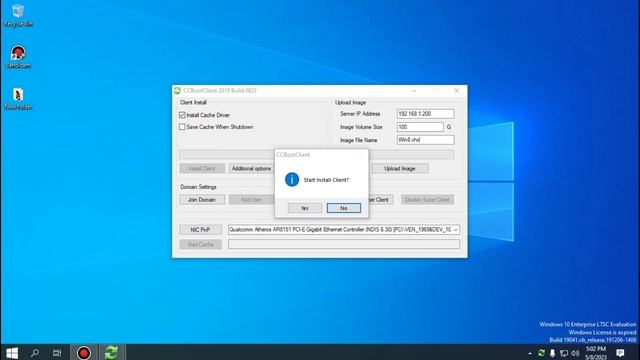Select the Bandicam desktop icon
Viewport: 640px width, 360px height.
(x=18, y=57)
